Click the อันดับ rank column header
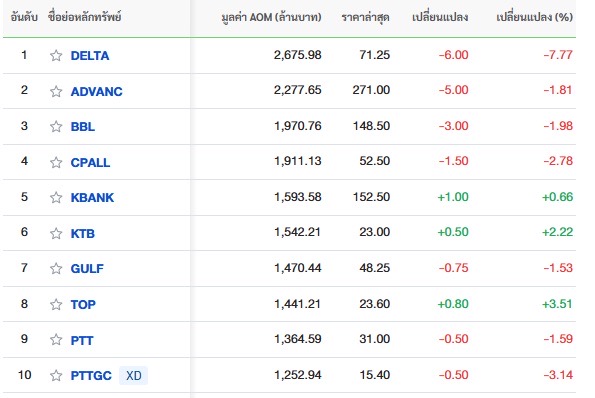The width and height of the screenshot is (595, 398). [24, 17]
